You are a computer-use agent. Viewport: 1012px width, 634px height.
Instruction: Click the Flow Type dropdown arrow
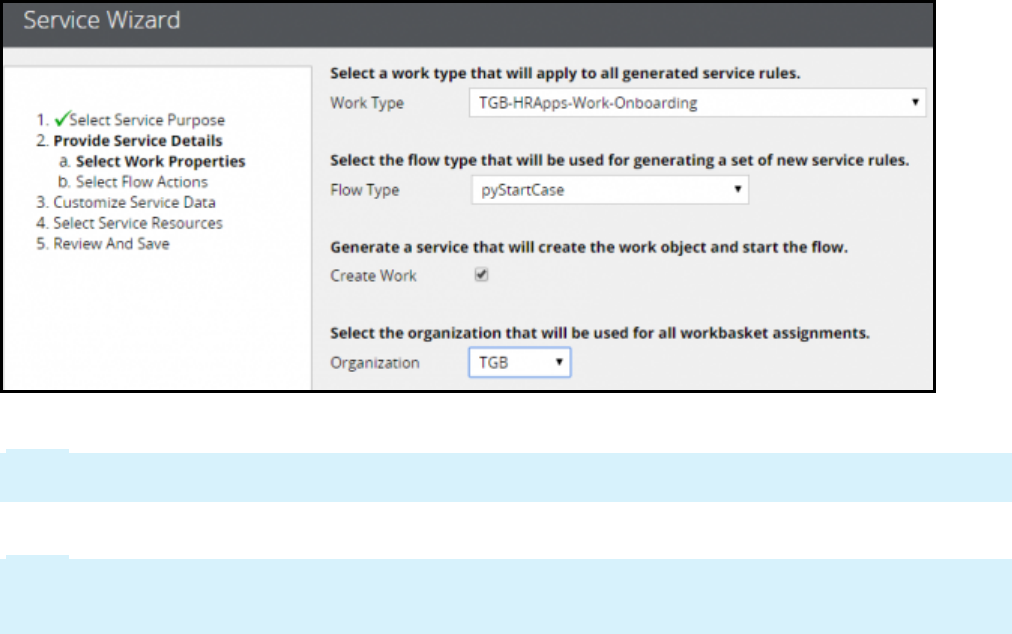(x=738, y=189)
